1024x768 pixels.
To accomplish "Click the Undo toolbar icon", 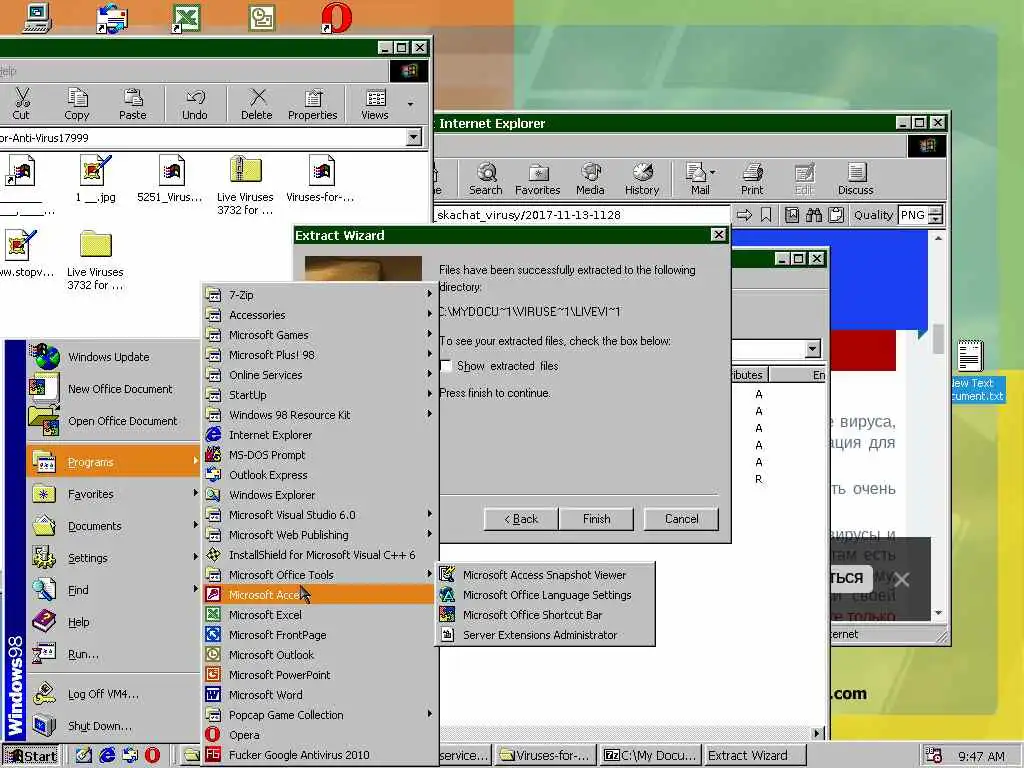I will click(195, 104).
